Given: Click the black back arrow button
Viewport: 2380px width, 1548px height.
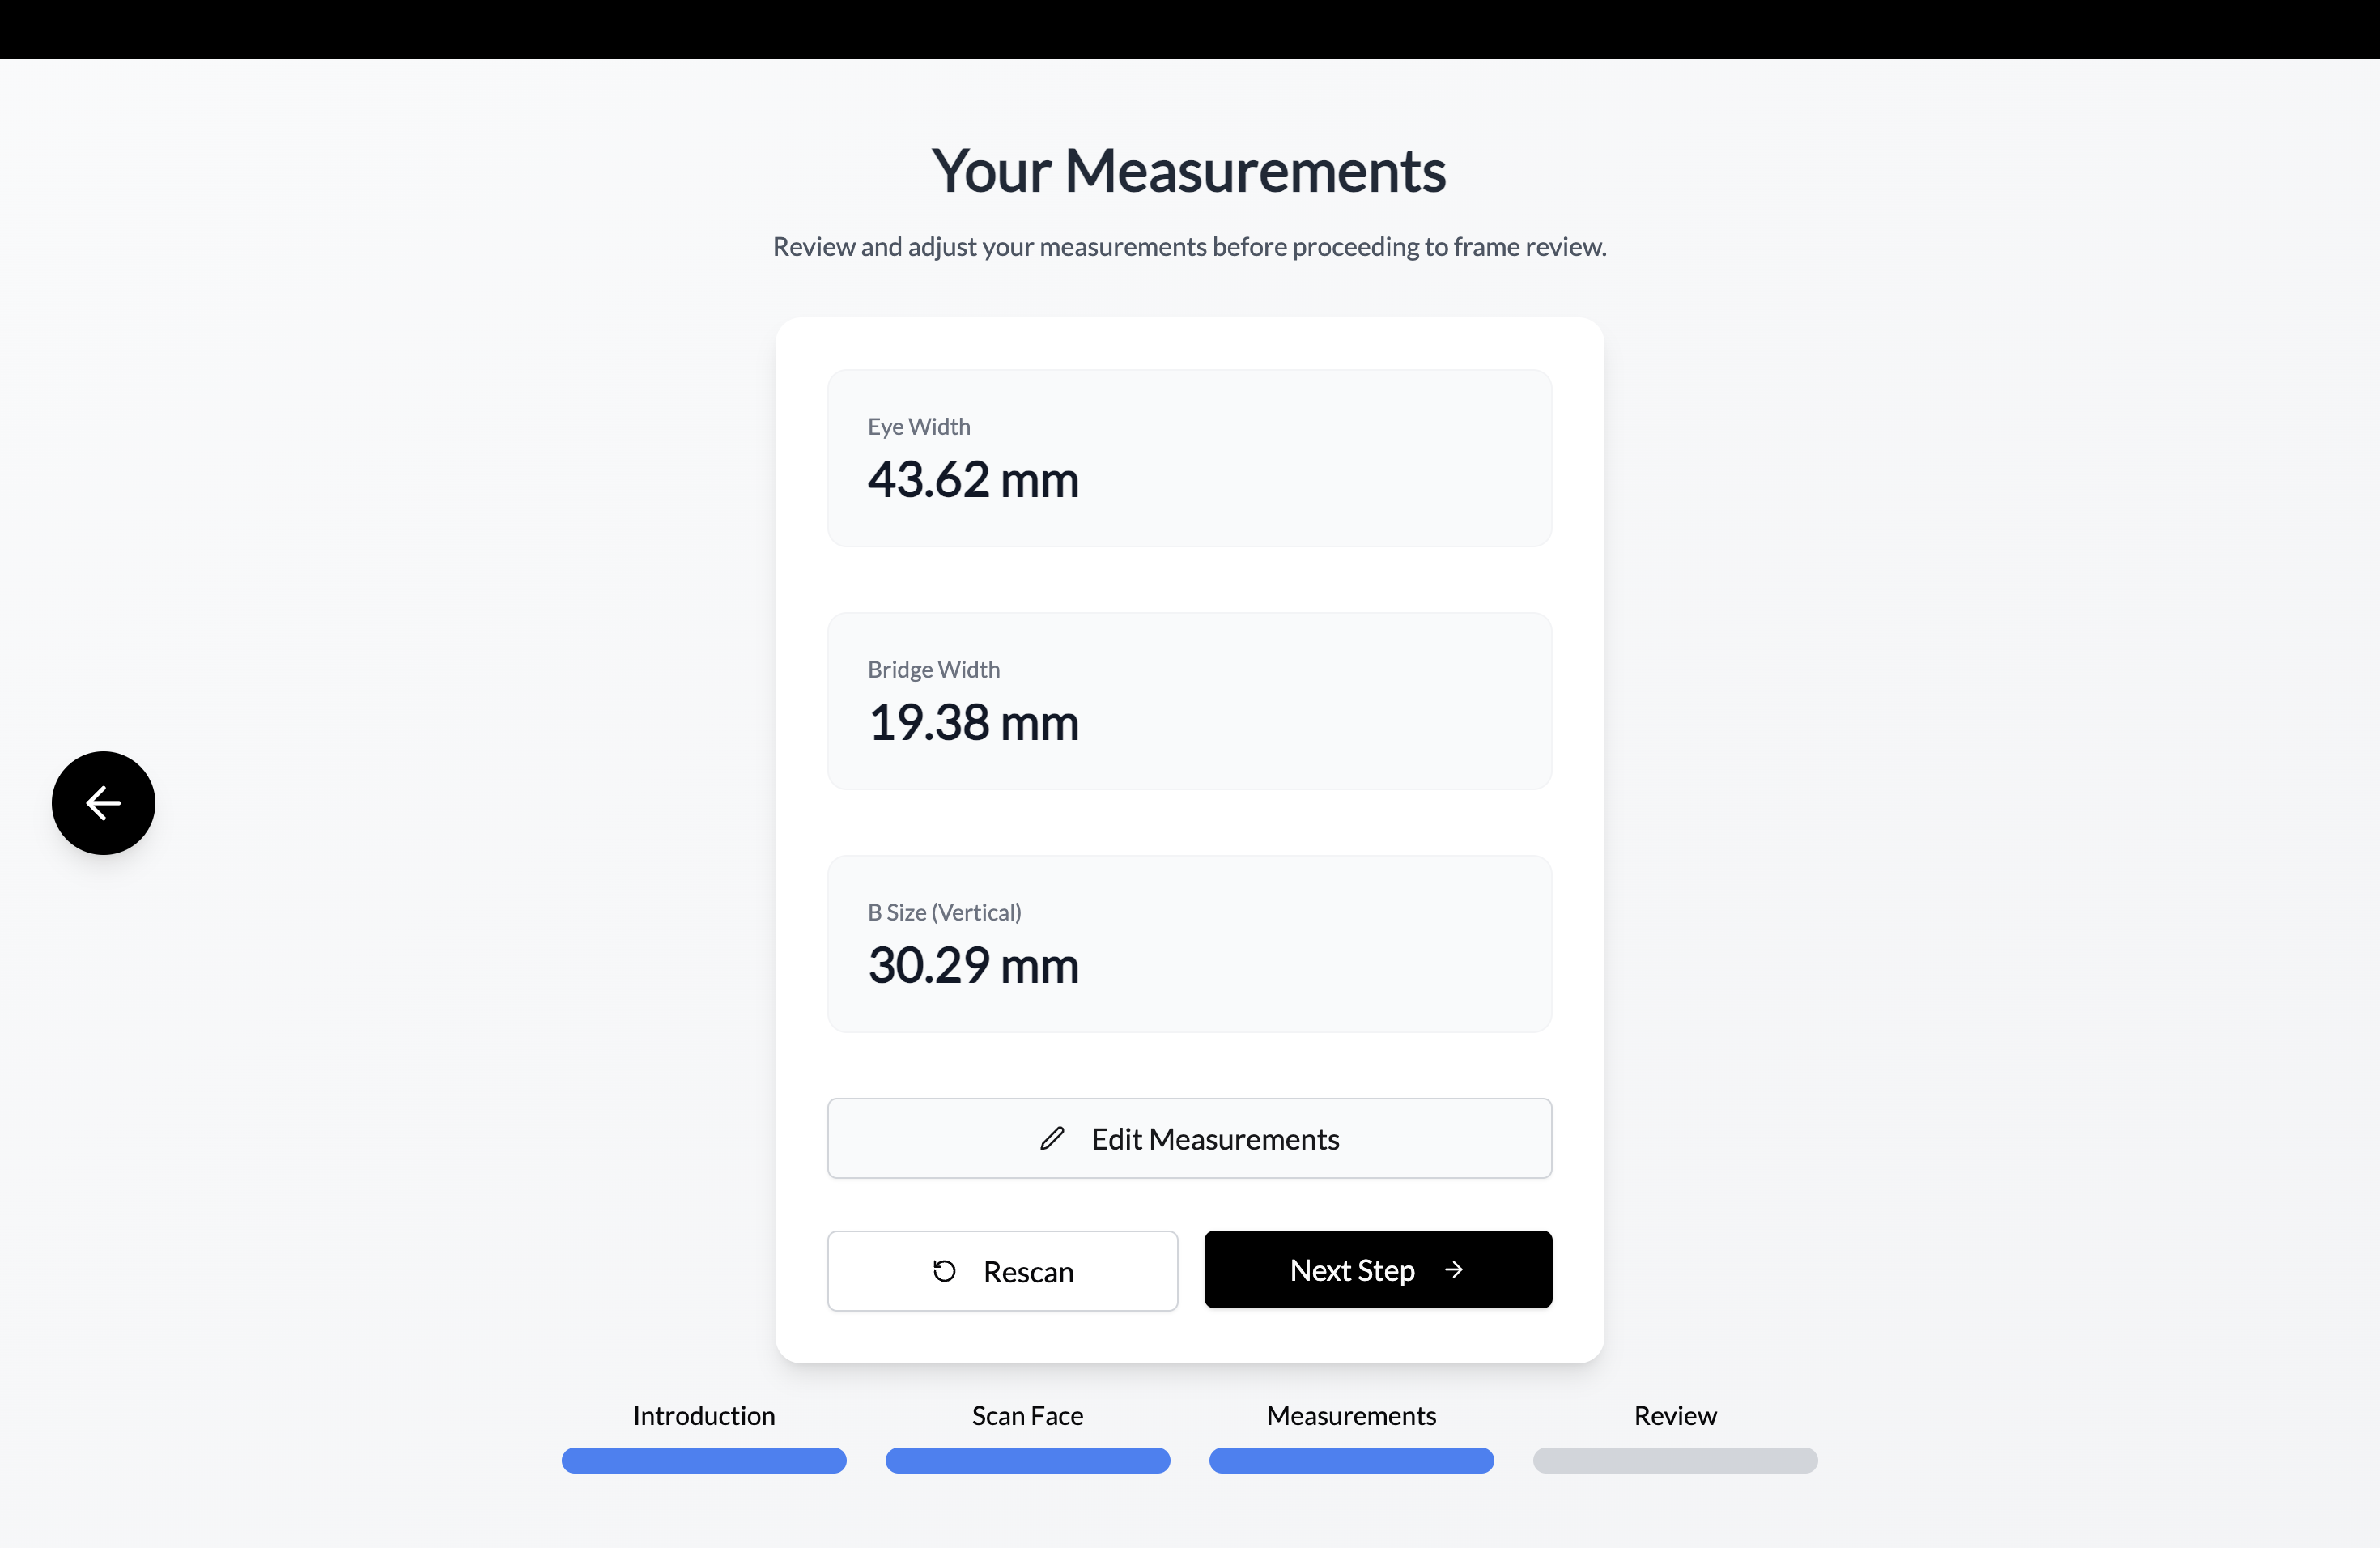Looking at the screenshot, I should pos(103,803).
